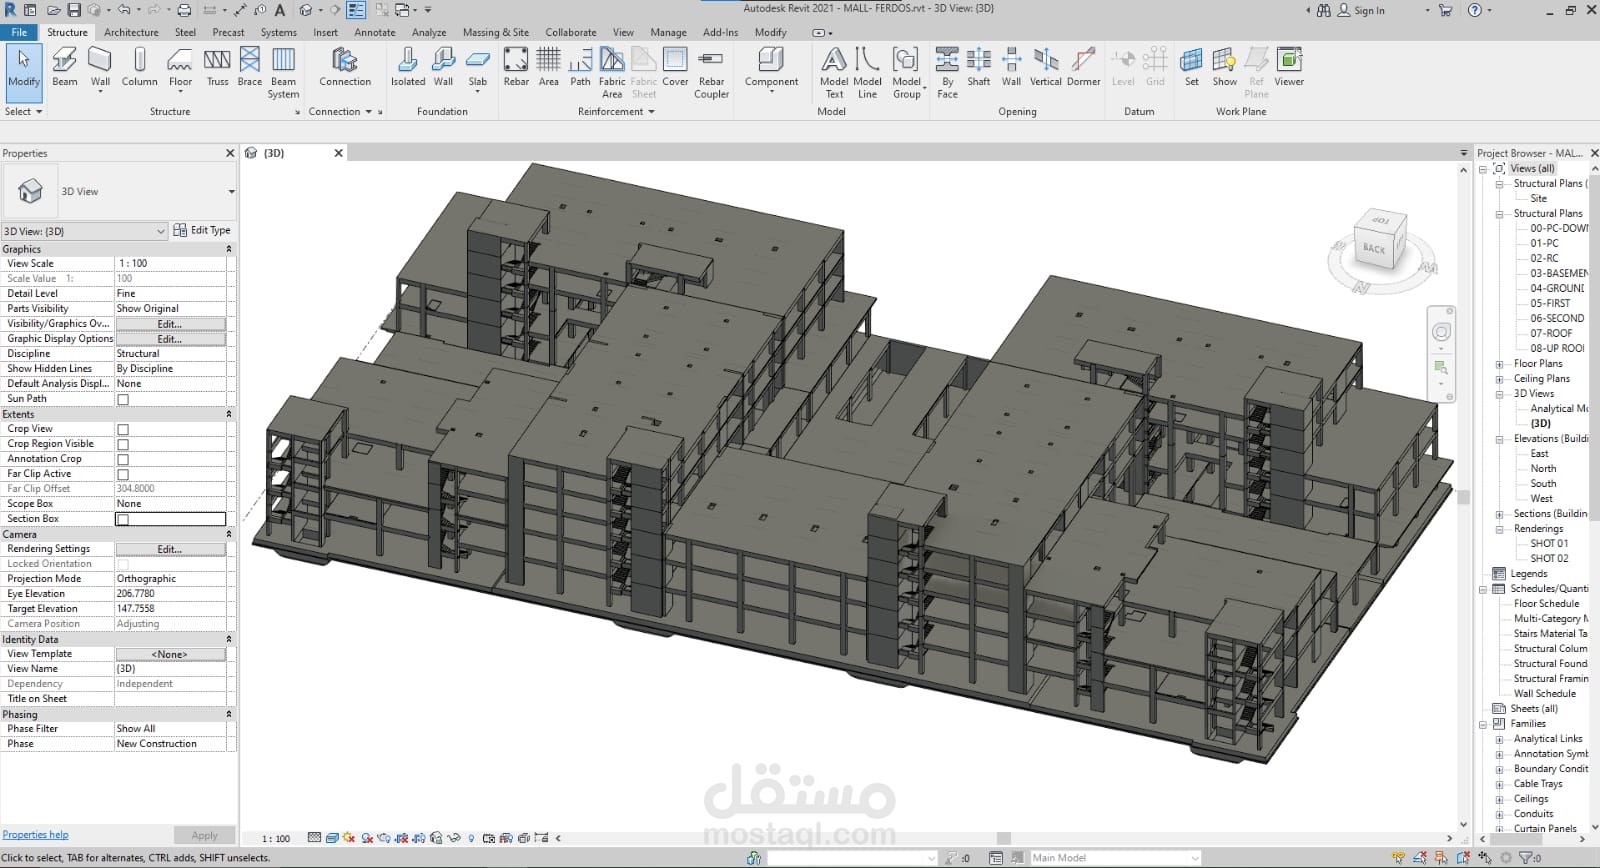Viewport: 1600px width, 868px height.
Task: Switch to the Massing & Site tab
Action: point(496,32)
